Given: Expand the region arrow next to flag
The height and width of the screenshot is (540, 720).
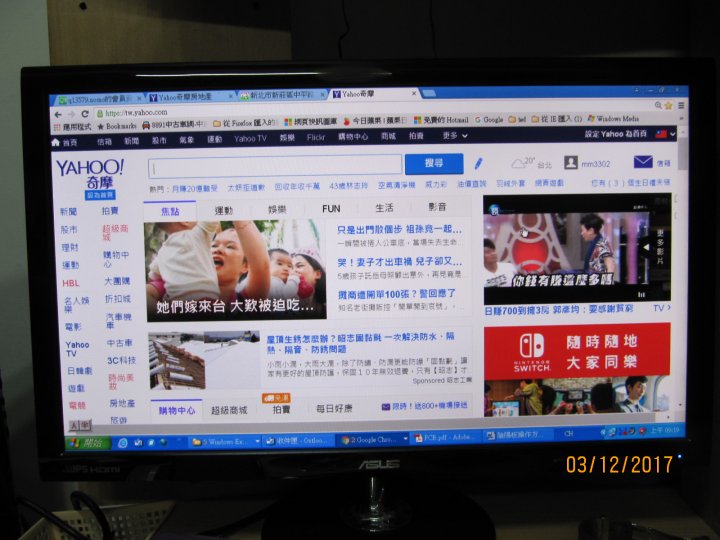Looking at the screenshot, I should coord(673,134).
